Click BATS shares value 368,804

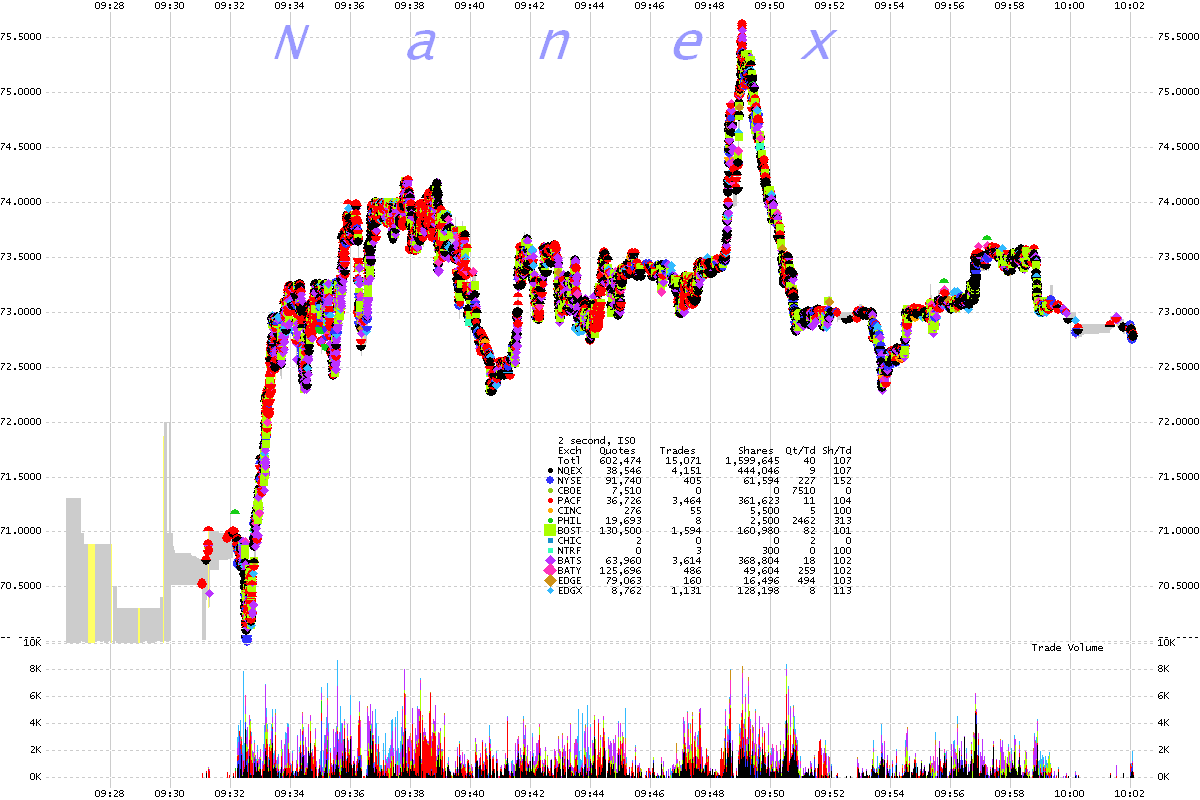[758, 561]
